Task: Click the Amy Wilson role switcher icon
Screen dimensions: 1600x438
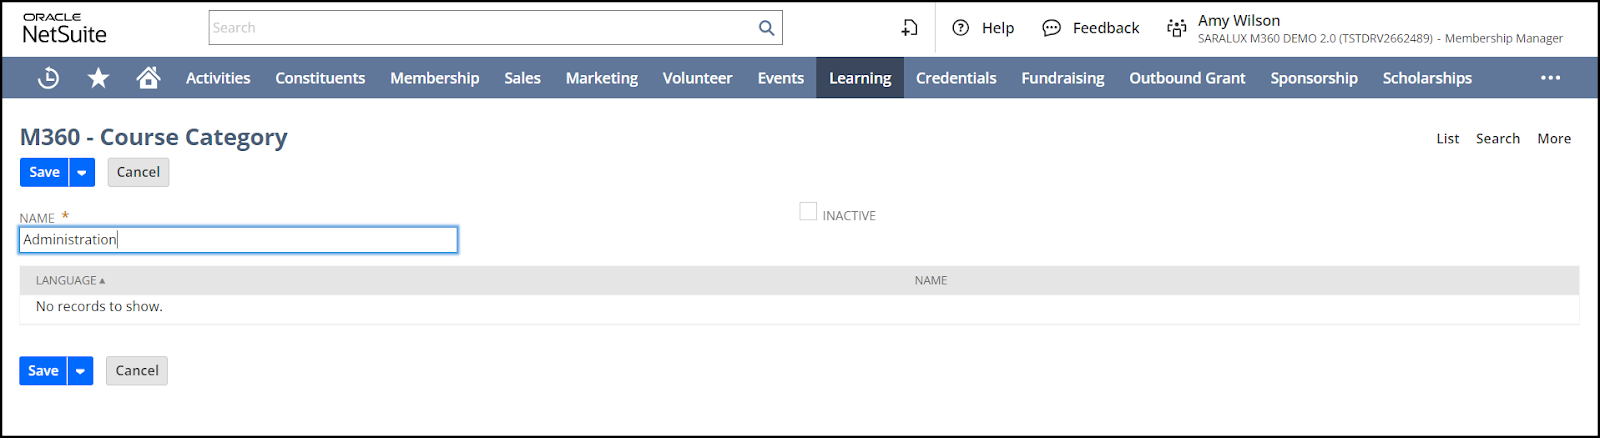Action: [x=1177, y=28]
